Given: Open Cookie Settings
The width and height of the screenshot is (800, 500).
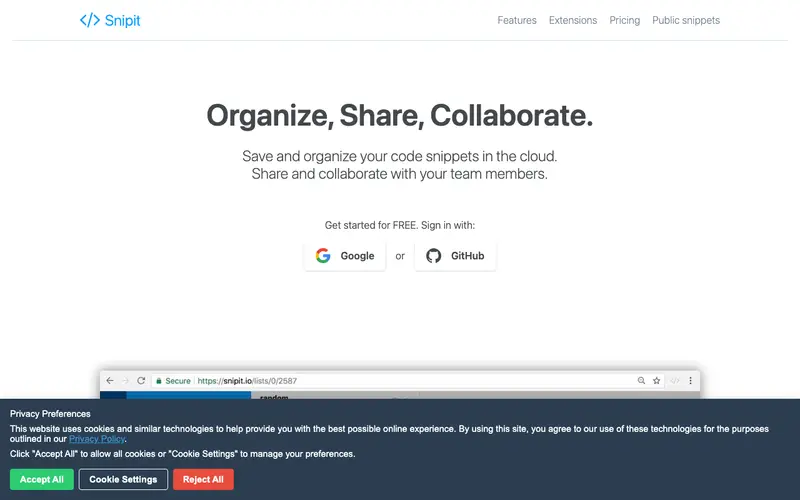Looking at the screenshot, I should click(123, 479).
